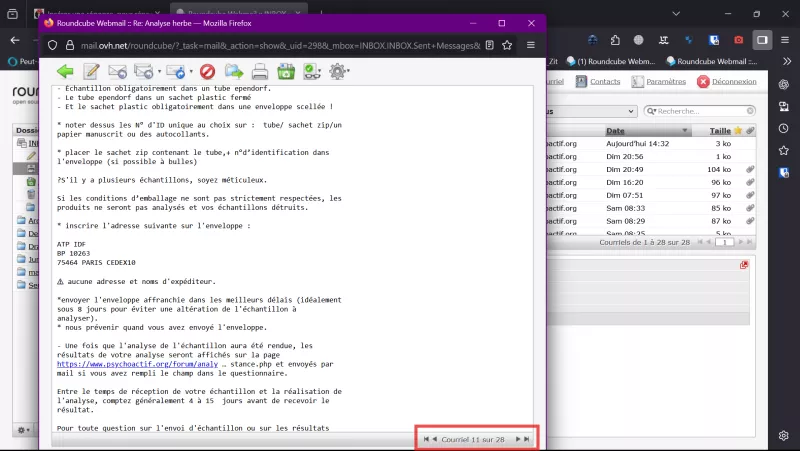Navigate back in main Firefox window
Image resolution: width=800 pixels, height=451 pixels.
point(15,40)
